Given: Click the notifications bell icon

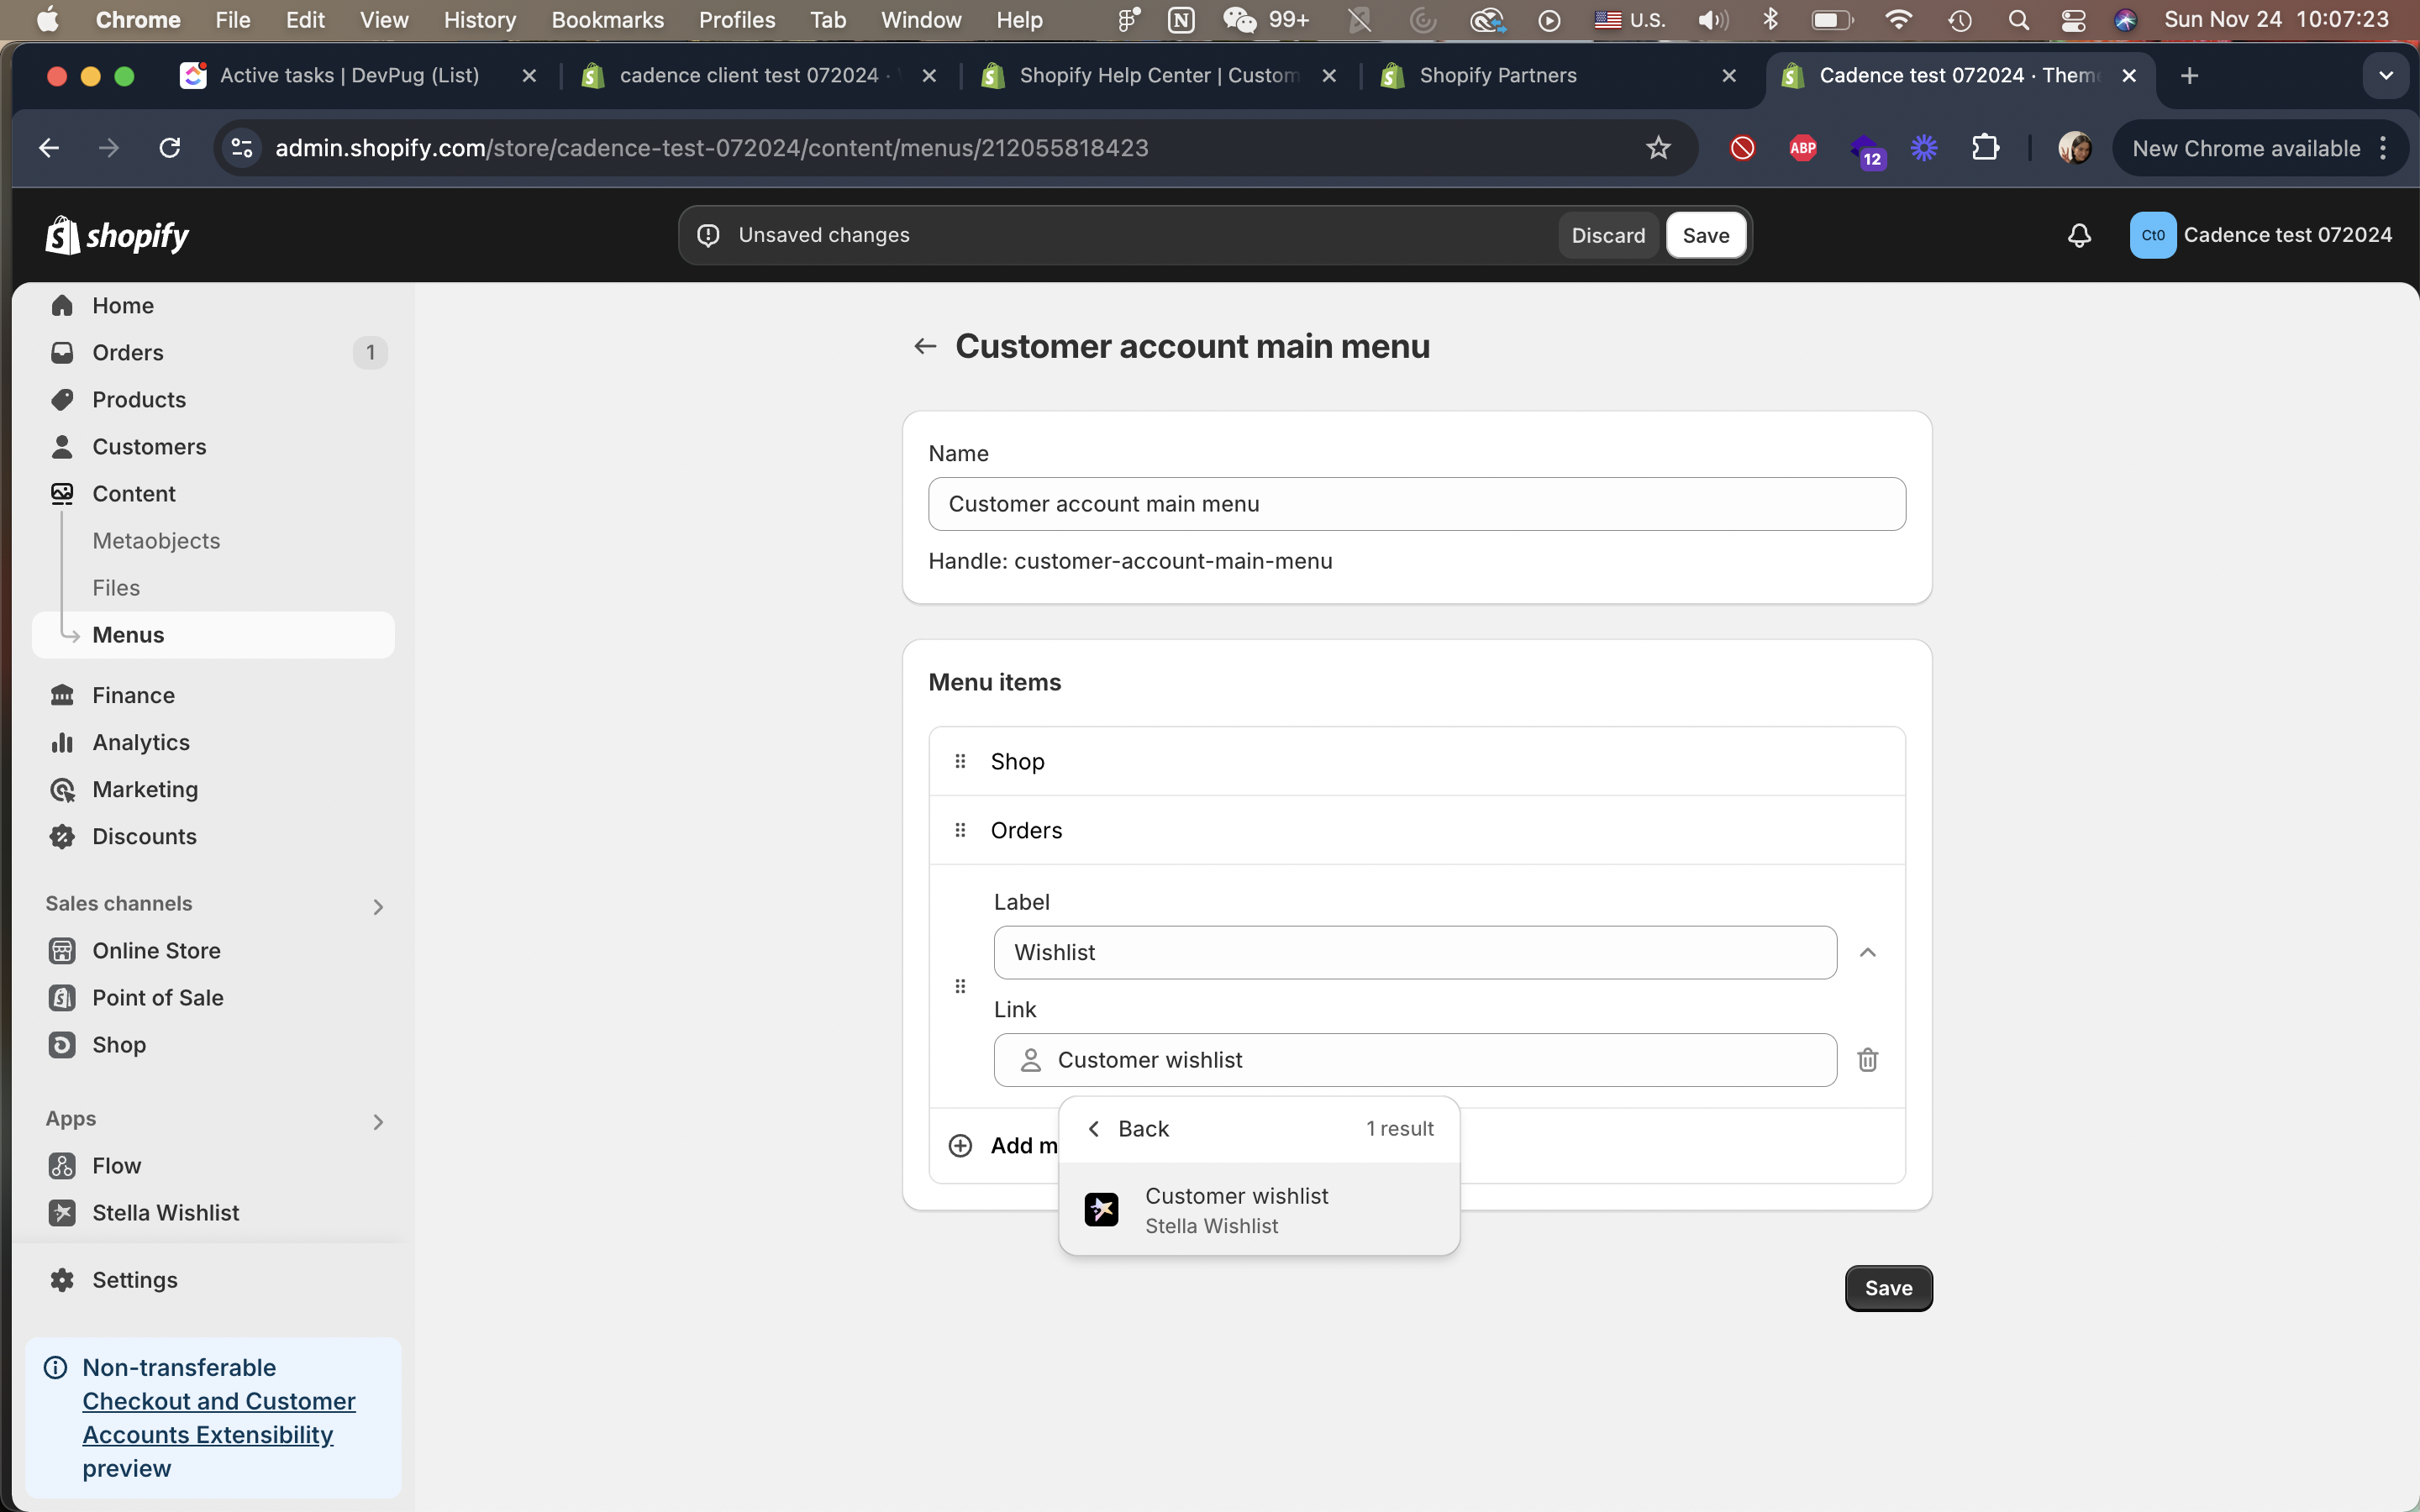Looking at the screenshot, I should 2078,235.
